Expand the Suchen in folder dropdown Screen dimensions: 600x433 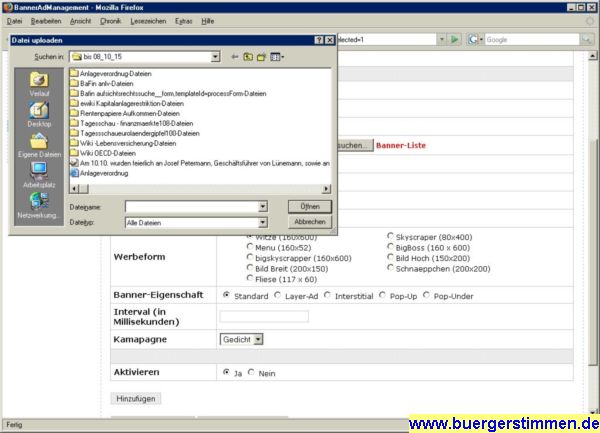[215, 57]
